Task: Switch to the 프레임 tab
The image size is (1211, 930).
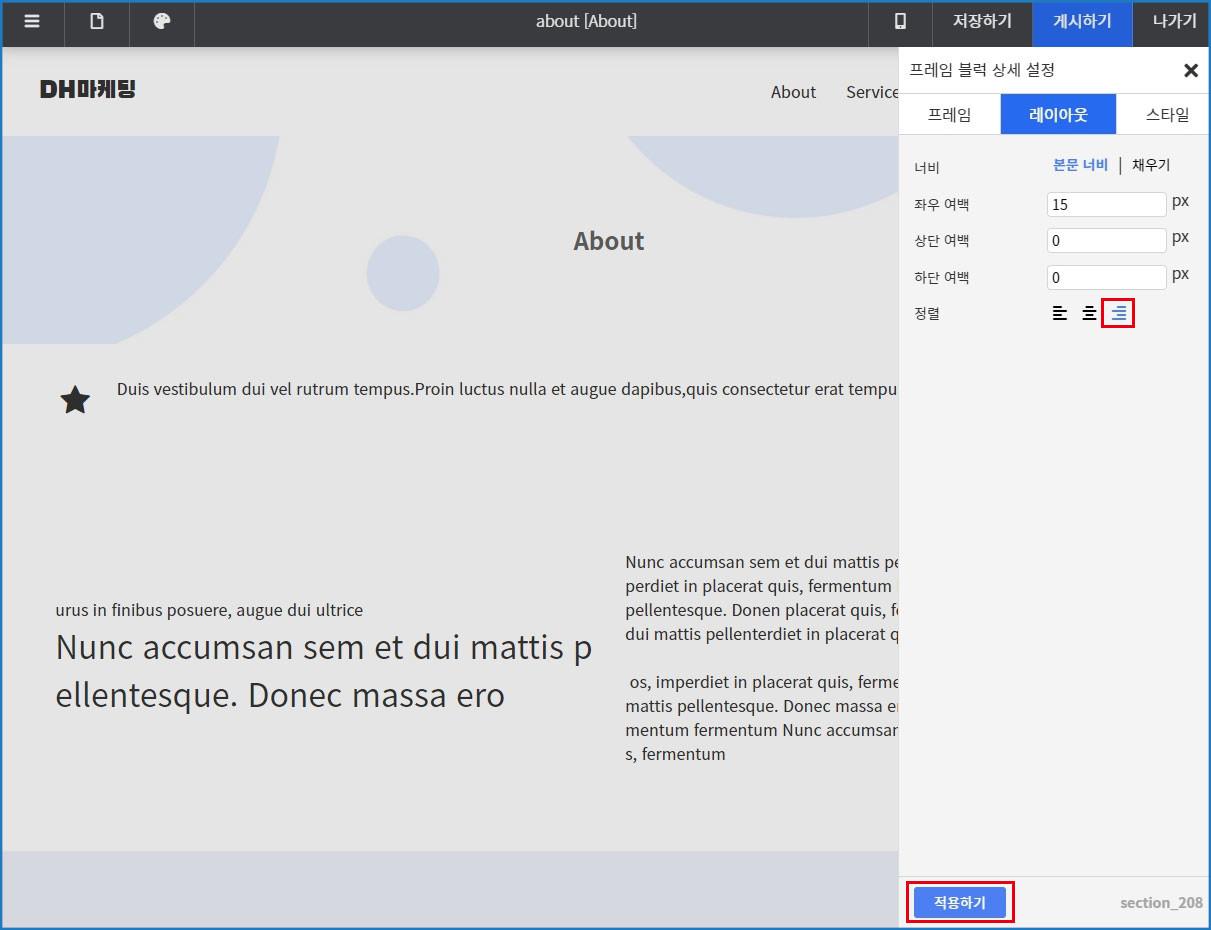Action: (x=949, y=115)
